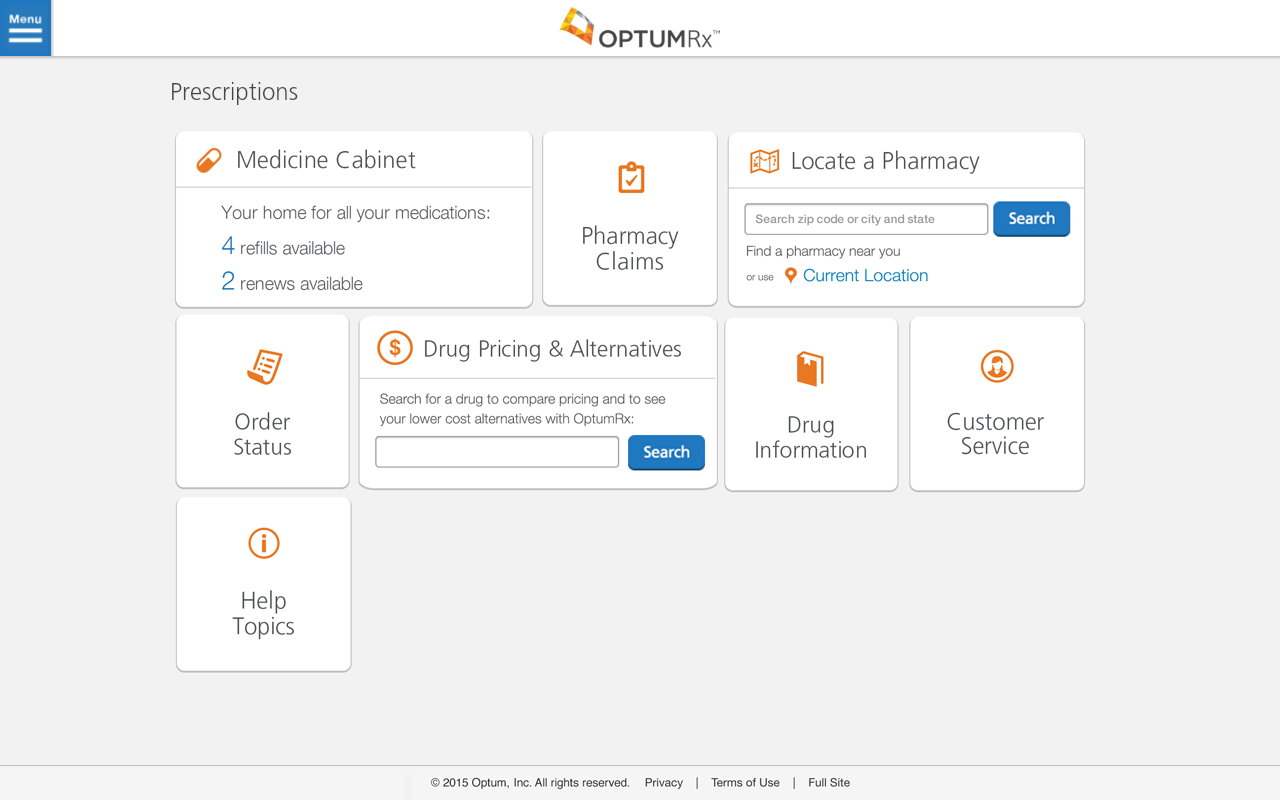Open the hamburger Menu button

(25, 28)
